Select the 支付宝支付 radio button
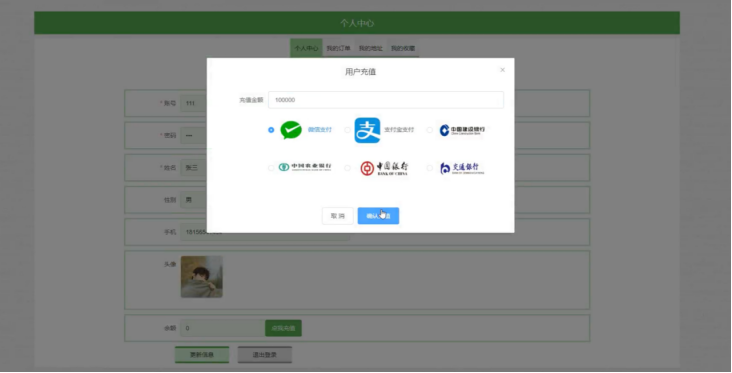This screenshot has height=373, width=732. pyautogui.click(x=347, y=130)
